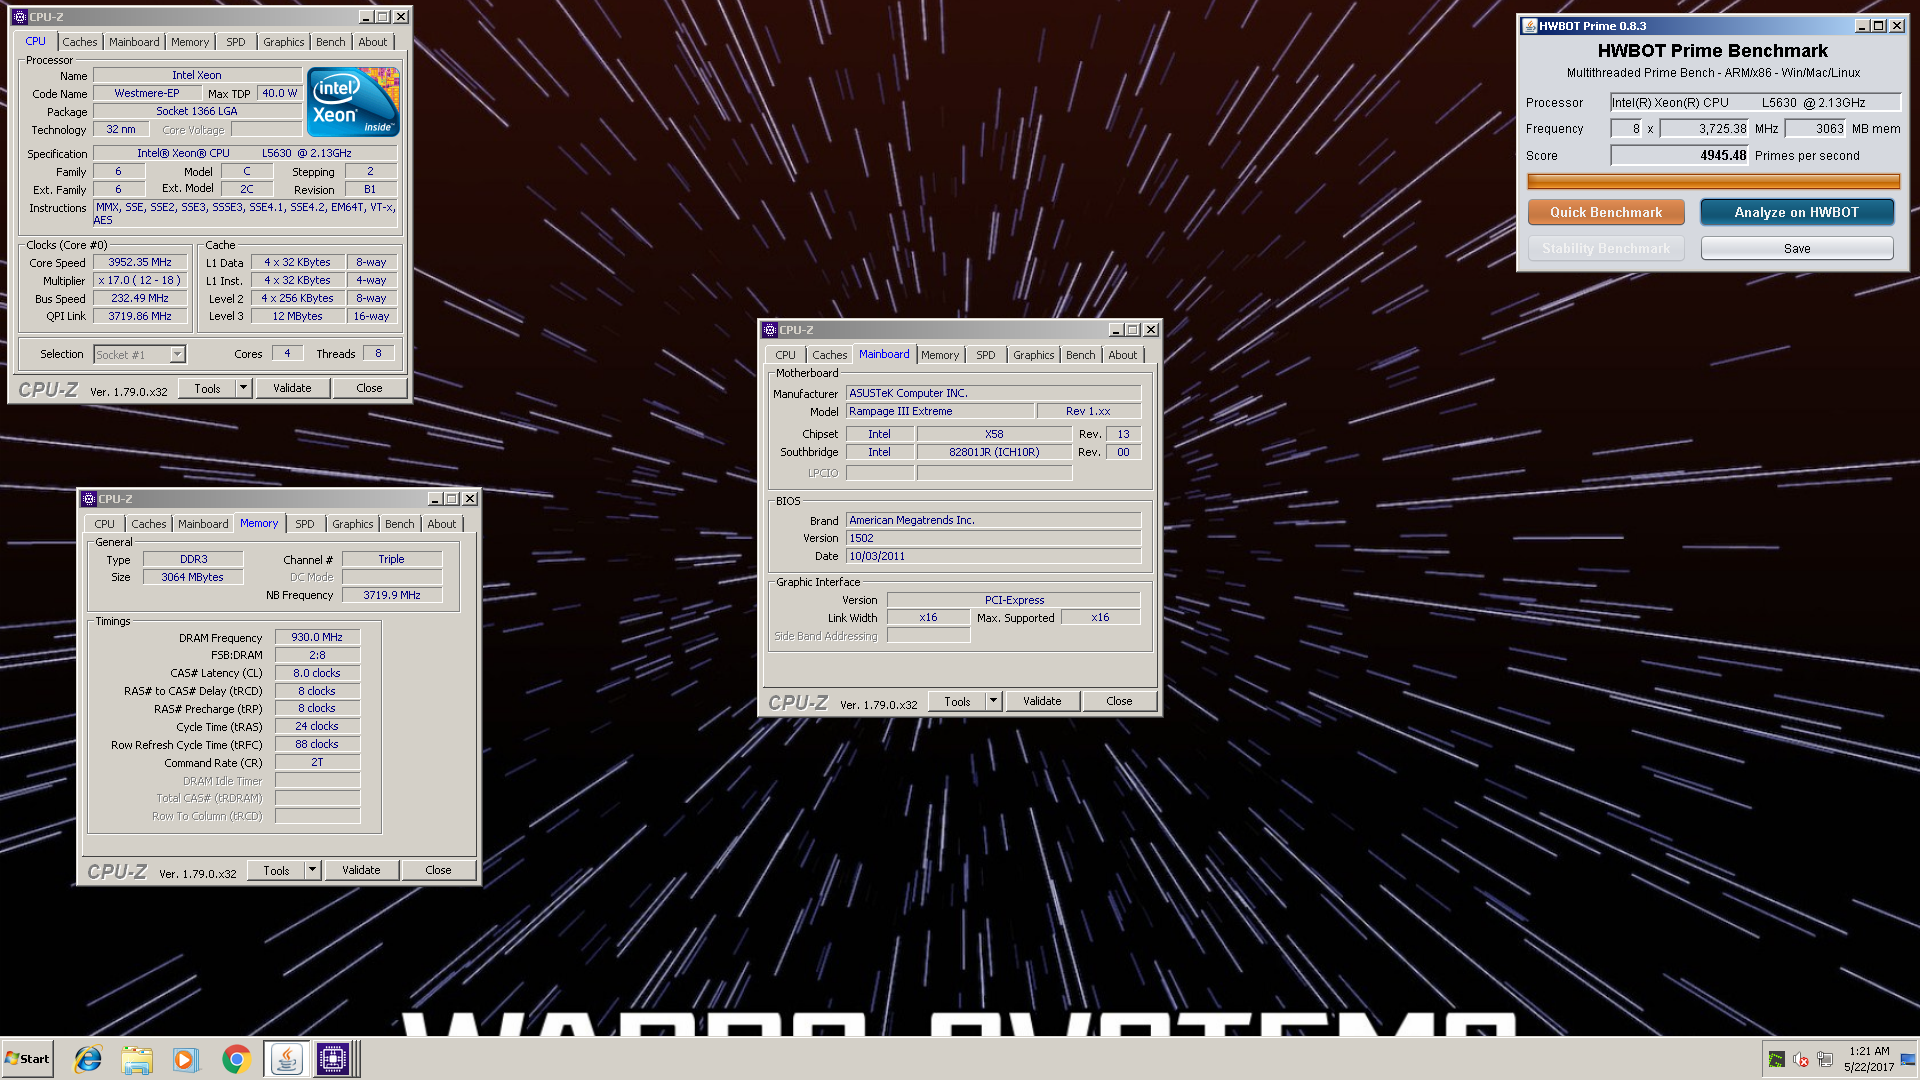Click the muted volume tray icon
The image size is (1920, 1080).
pyautogui.click(x=1801, y=1060)
